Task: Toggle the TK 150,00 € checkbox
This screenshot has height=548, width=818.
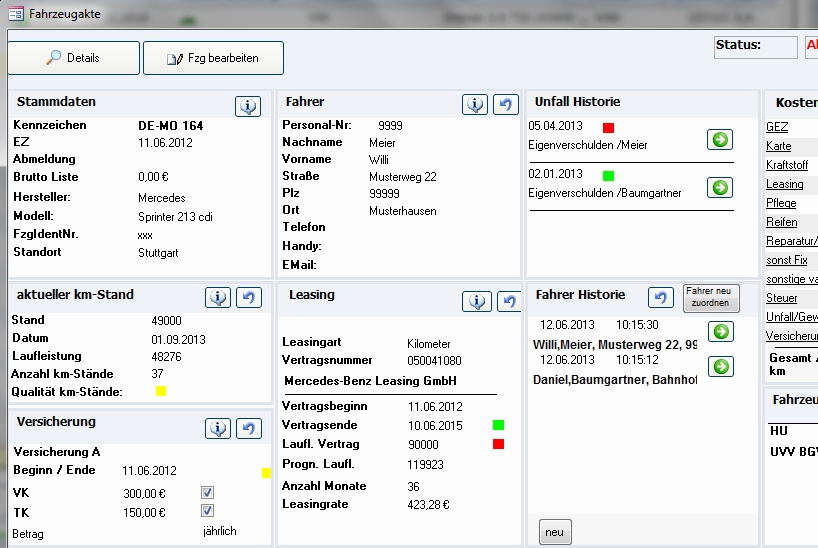Action: [x=207, y=510]
